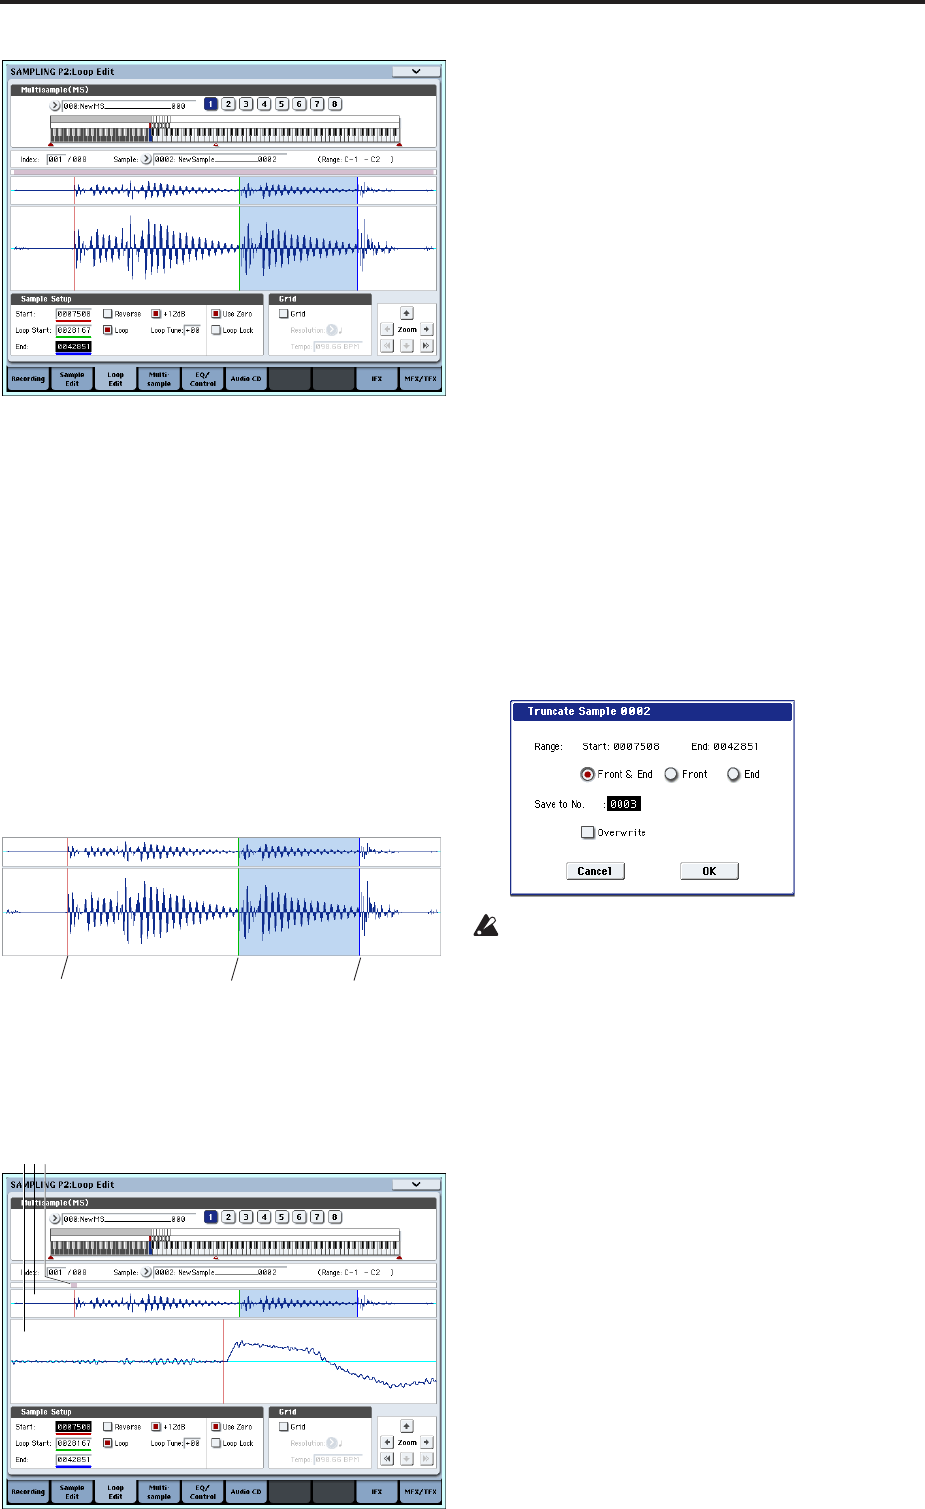Enable the Overwrite checkbox in Truncate dialog

pyautogui.click(x=588, y=832)
